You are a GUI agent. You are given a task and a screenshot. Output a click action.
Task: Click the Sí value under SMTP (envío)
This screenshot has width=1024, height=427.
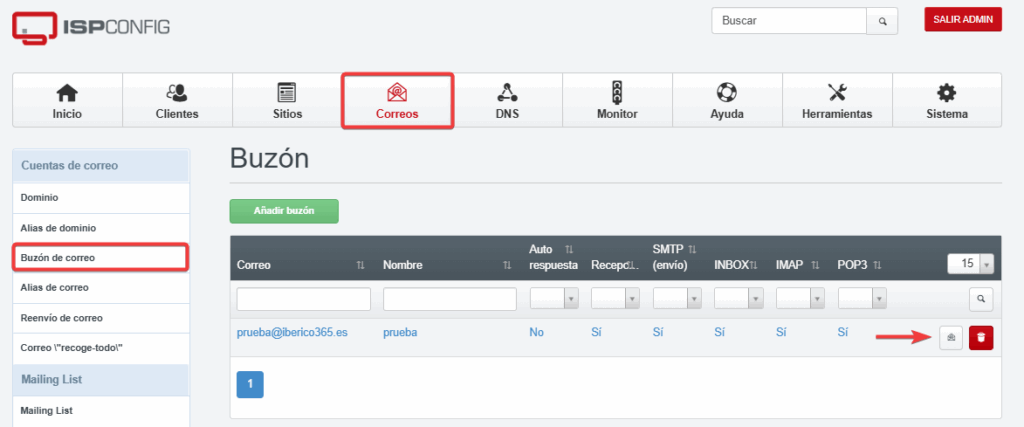click(x=658, y=332)
